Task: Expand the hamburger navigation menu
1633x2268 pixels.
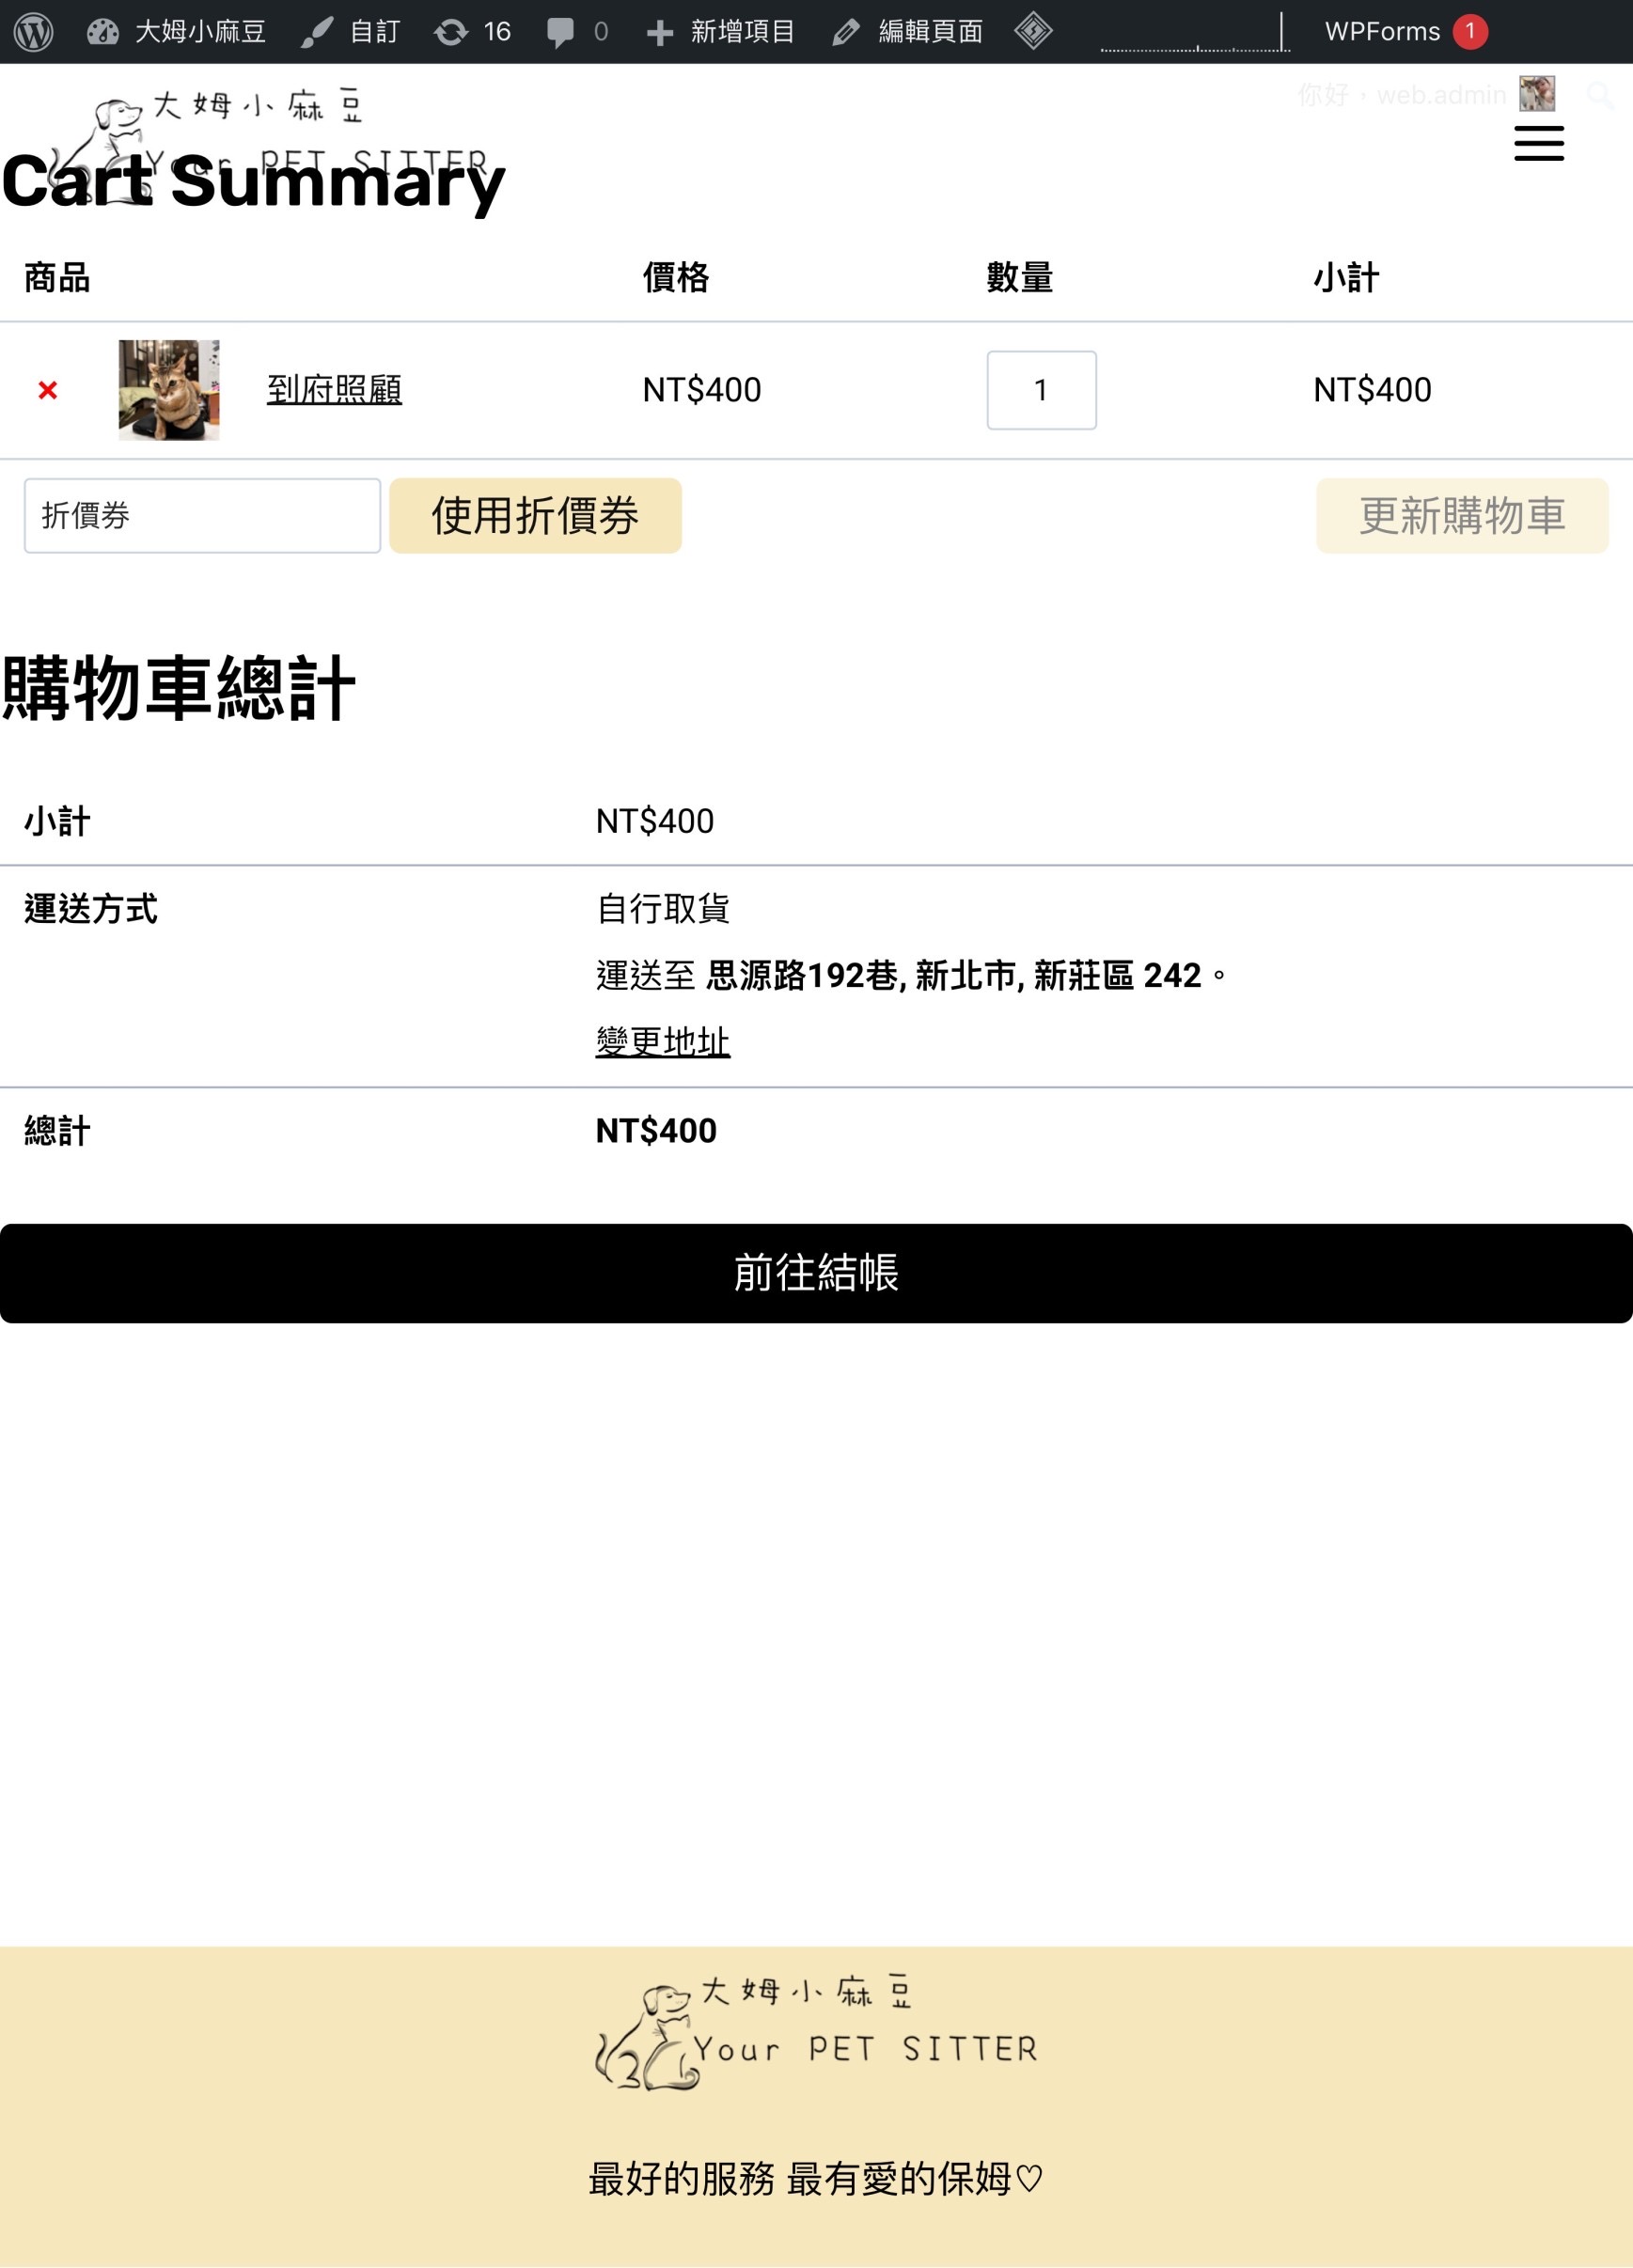Action: pyautogui.click(x=1538, y=144)
